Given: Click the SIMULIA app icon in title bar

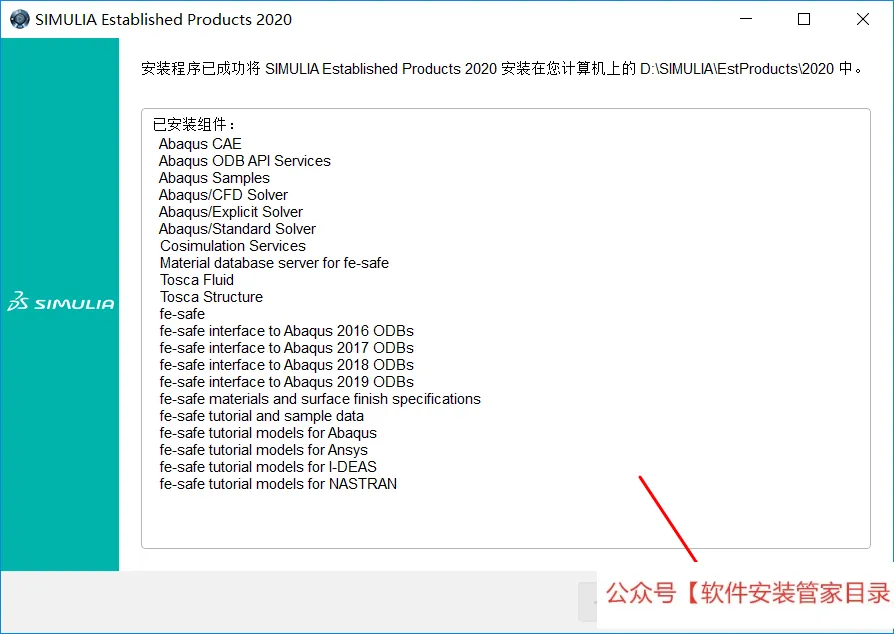Looking at the screenshot, I should coord(19,19).
